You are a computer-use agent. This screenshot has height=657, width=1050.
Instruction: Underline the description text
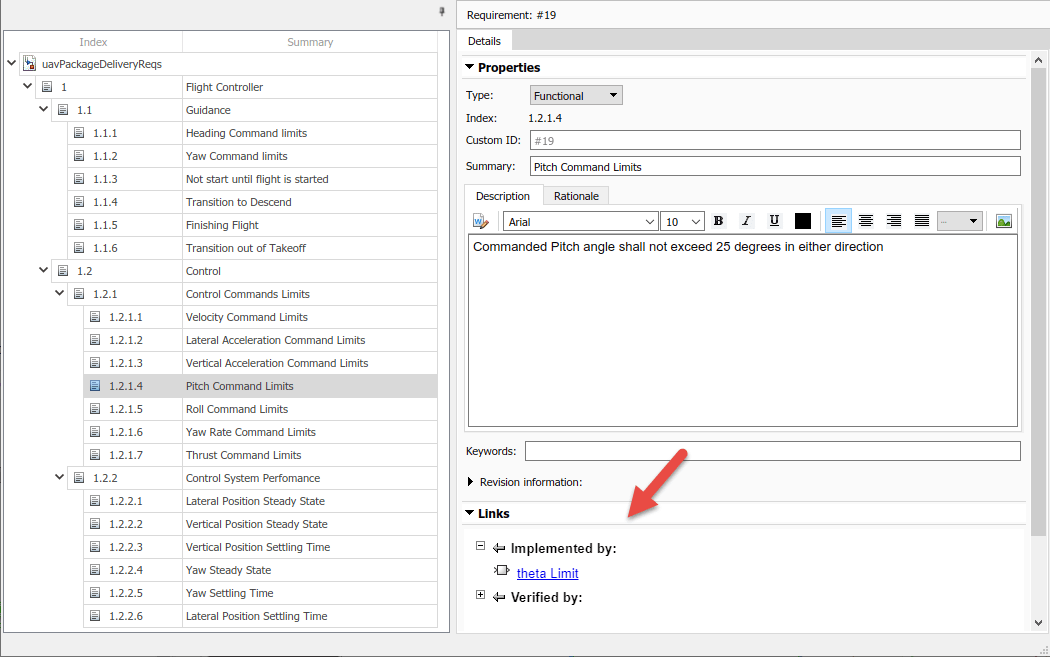774,221
